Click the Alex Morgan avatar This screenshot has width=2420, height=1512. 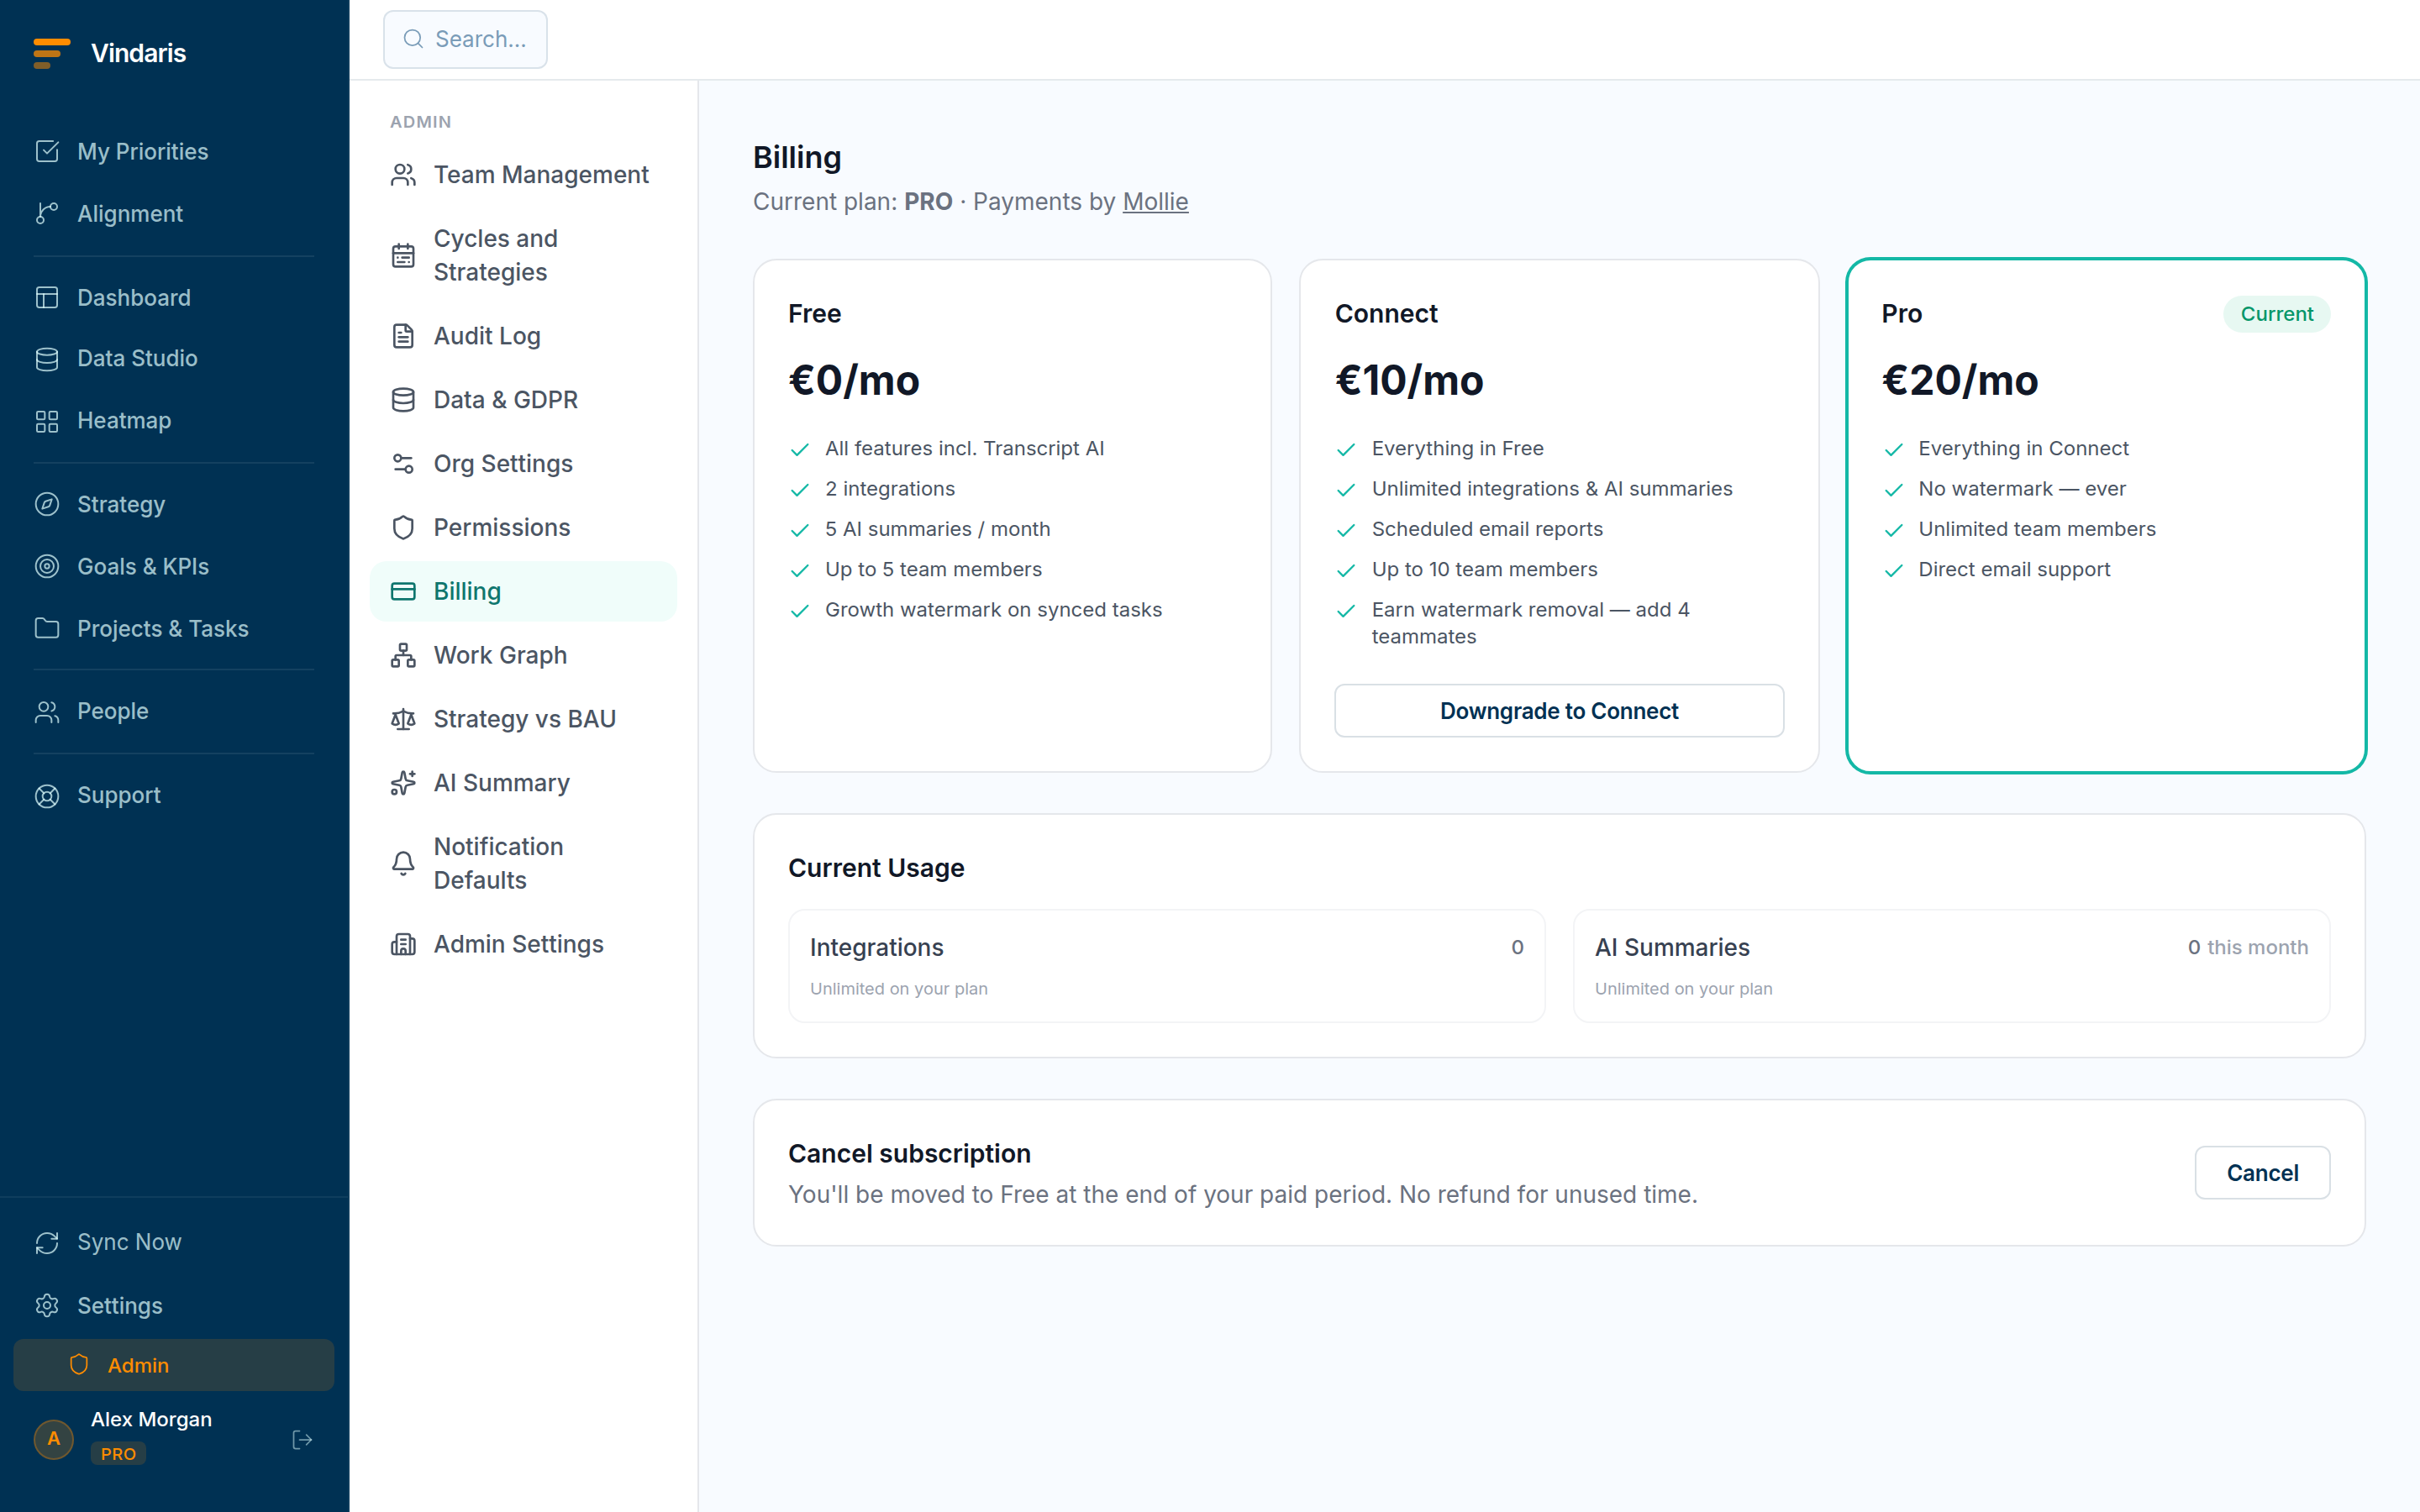tap(54, 1439)
